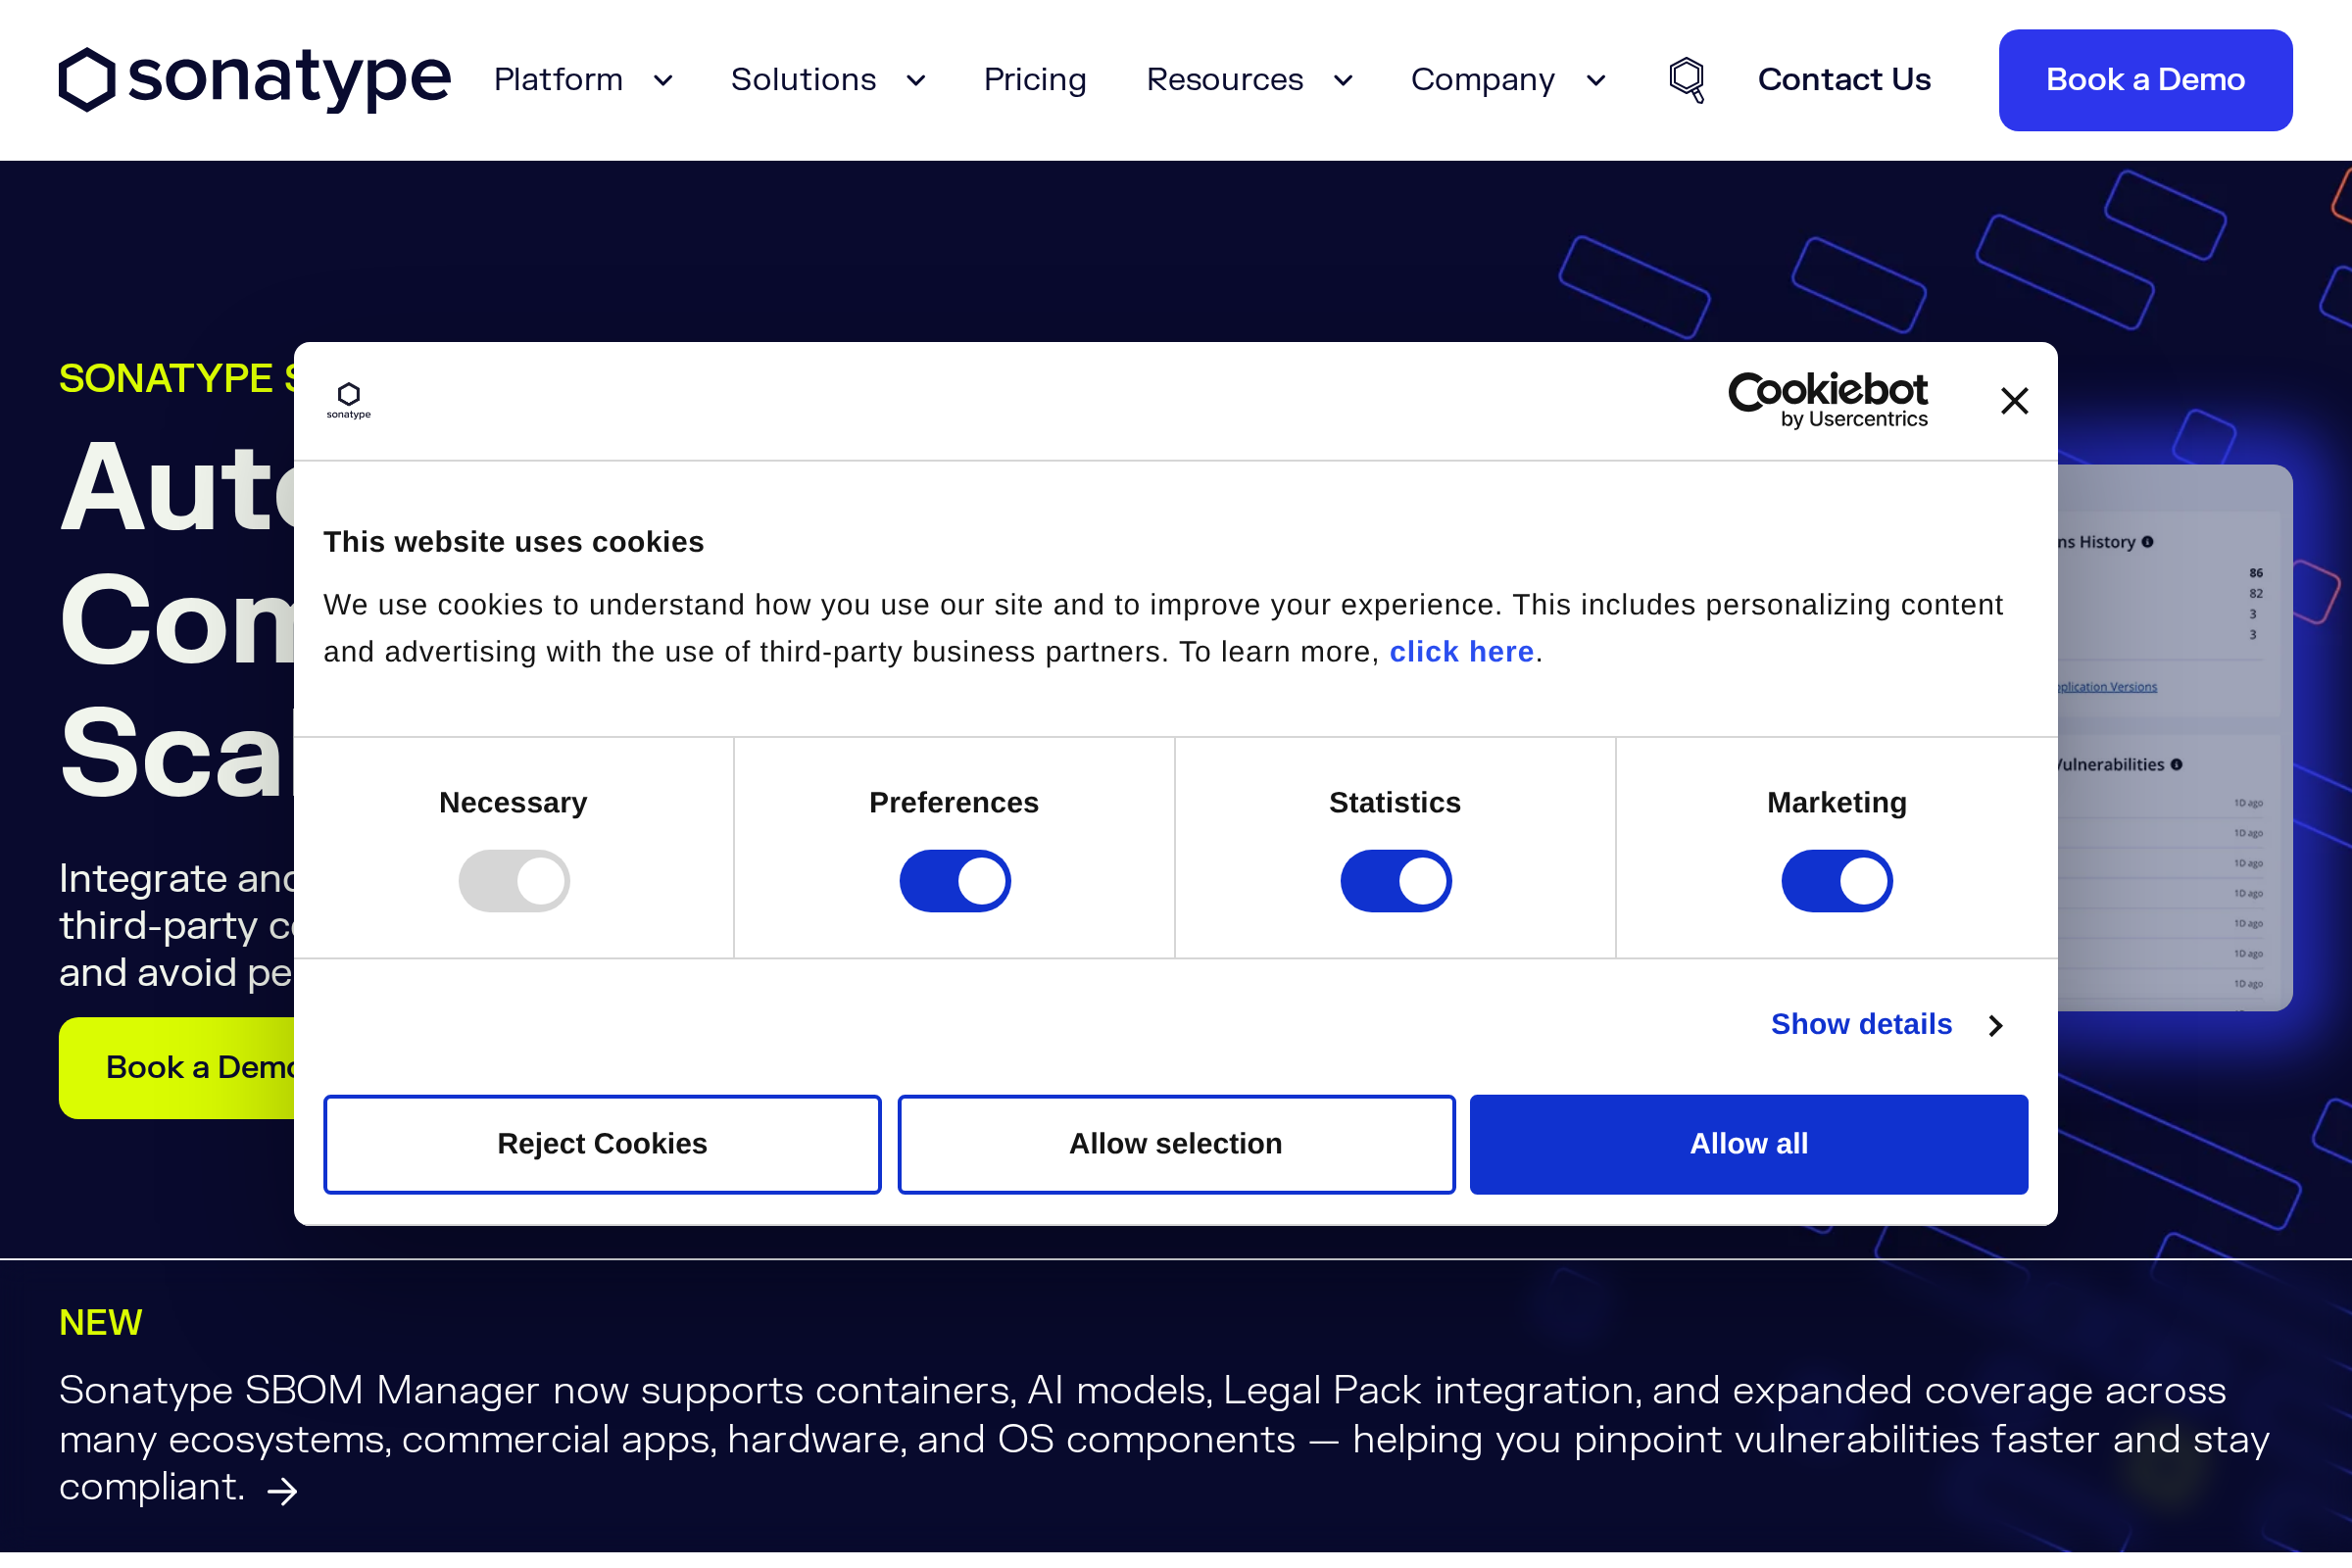Select the Pricing menu item
Screen dimensions: 2352x1568
pos(1035,79)
